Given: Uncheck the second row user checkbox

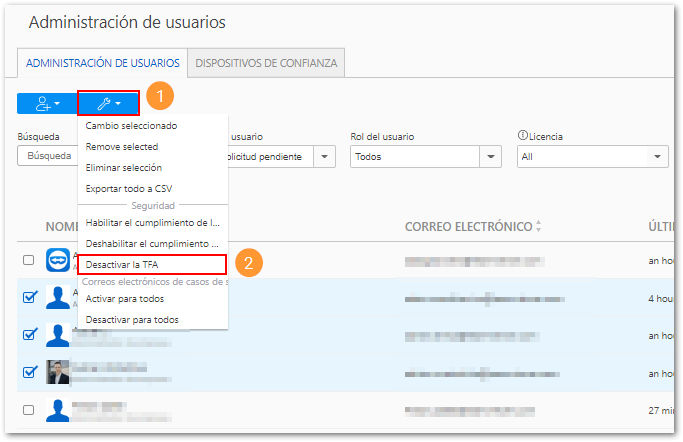Looking at the screenshot, I should pos(30,297).
